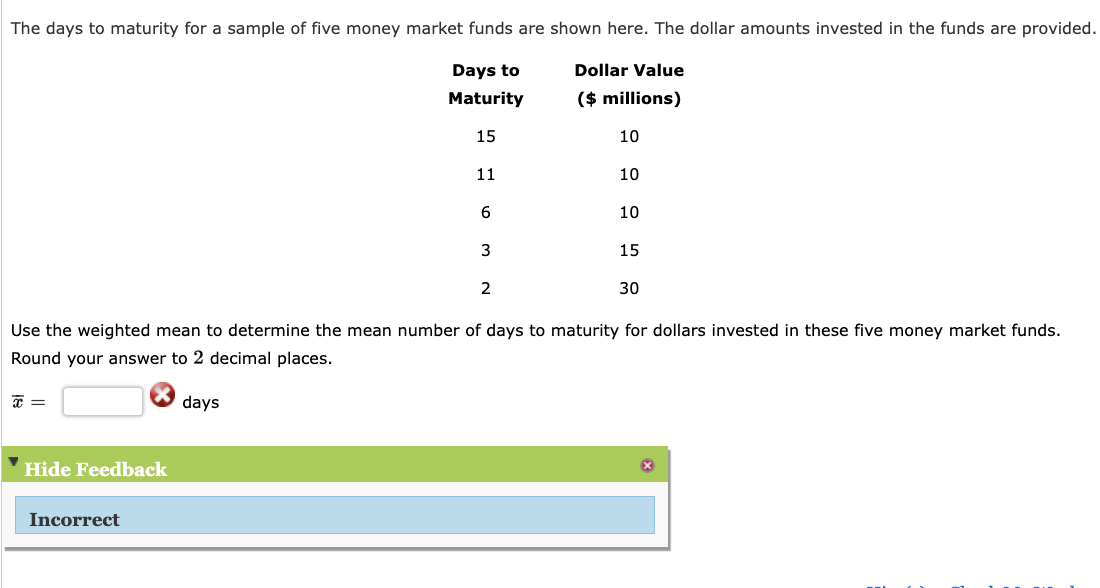Click the ($ millions) subheader text

click(x=628, y=98)
